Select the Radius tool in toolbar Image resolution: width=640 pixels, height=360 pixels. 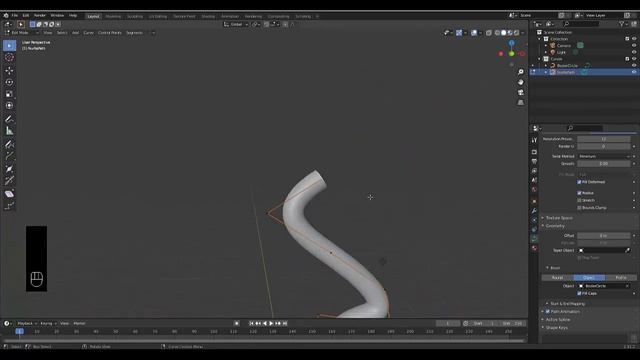9,169
